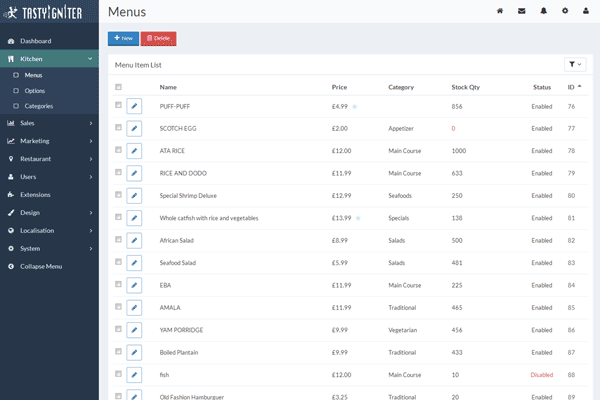Screen dimensions: 600x400
Task: Check the ATA RICE row checkbox
Action: coord(119,150)
